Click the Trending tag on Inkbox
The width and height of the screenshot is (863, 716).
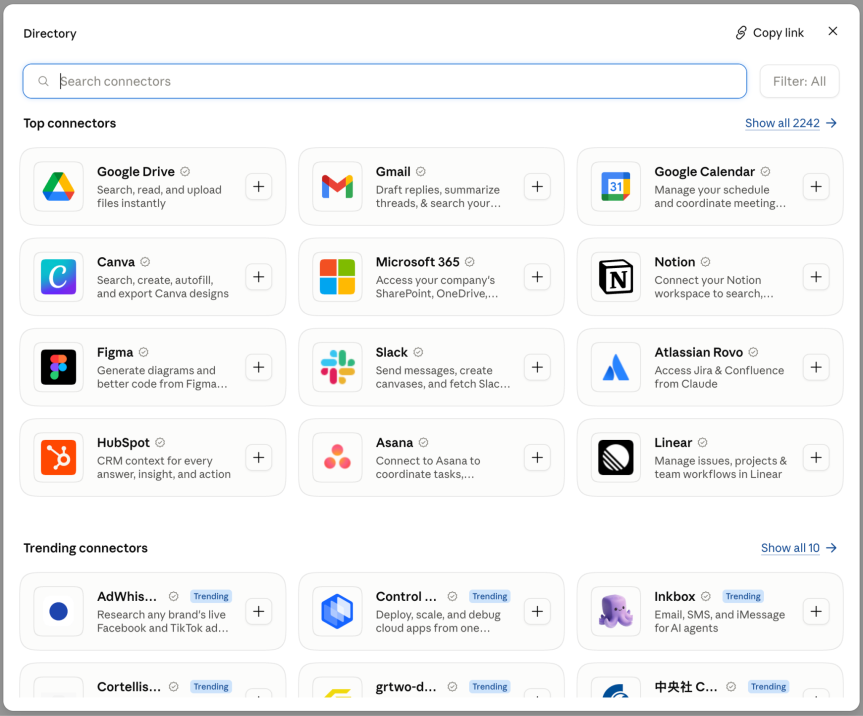(x=743, y=597)
